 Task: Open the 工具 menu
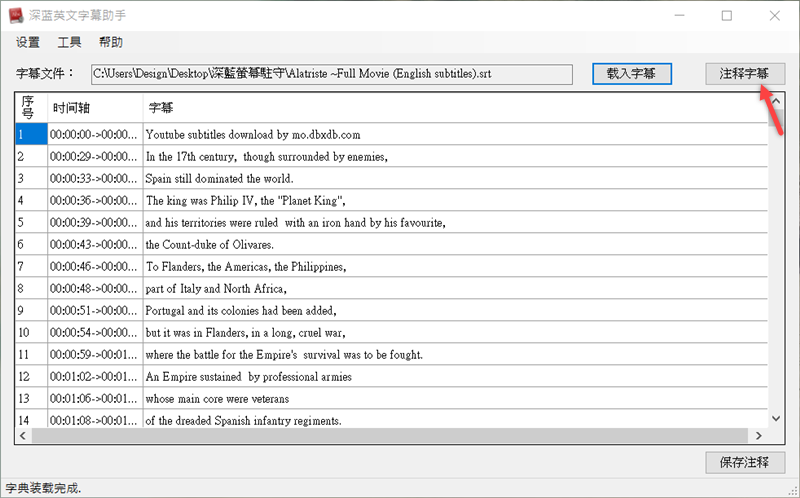[69, 42]
